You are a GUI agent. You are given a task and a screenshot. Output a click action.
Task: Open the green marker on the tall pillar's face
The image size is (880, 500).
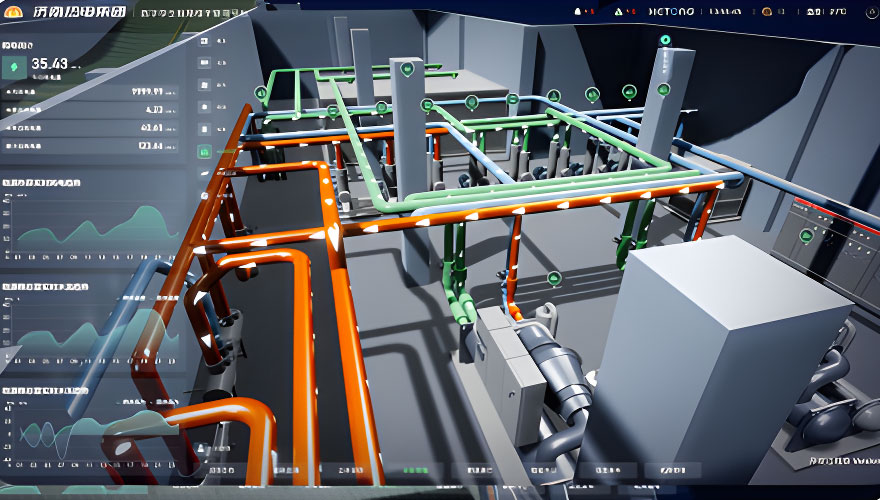click(x=663, y=89)
